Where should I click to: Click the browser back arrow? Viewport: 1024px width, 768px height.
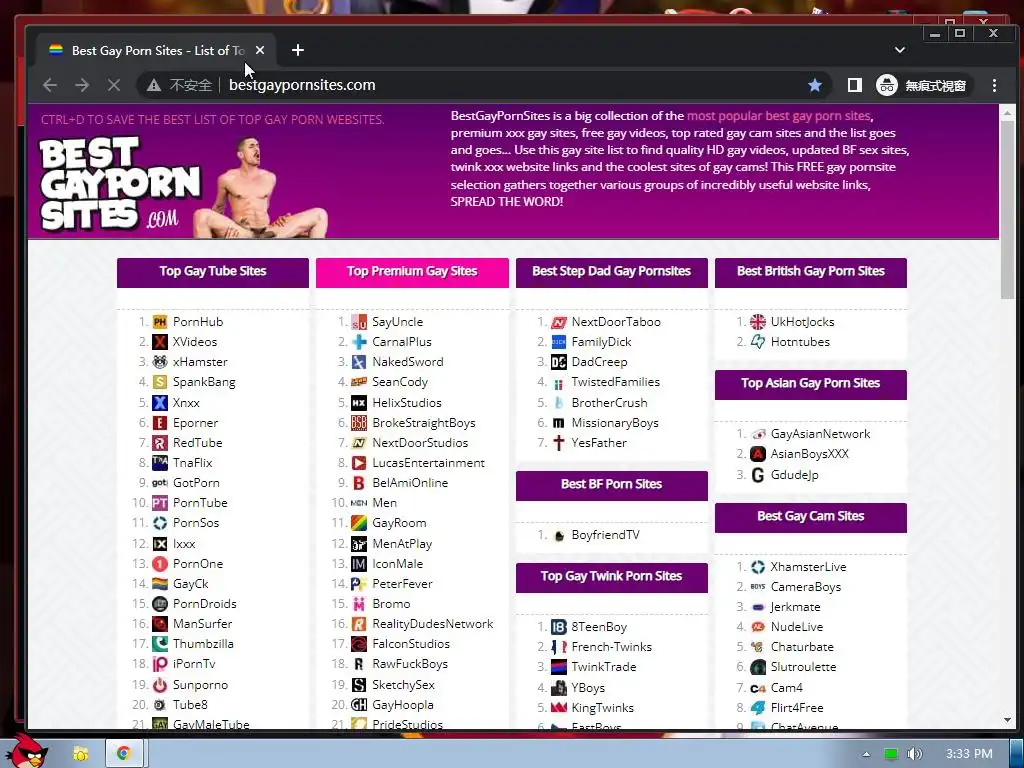pos(50,85)
